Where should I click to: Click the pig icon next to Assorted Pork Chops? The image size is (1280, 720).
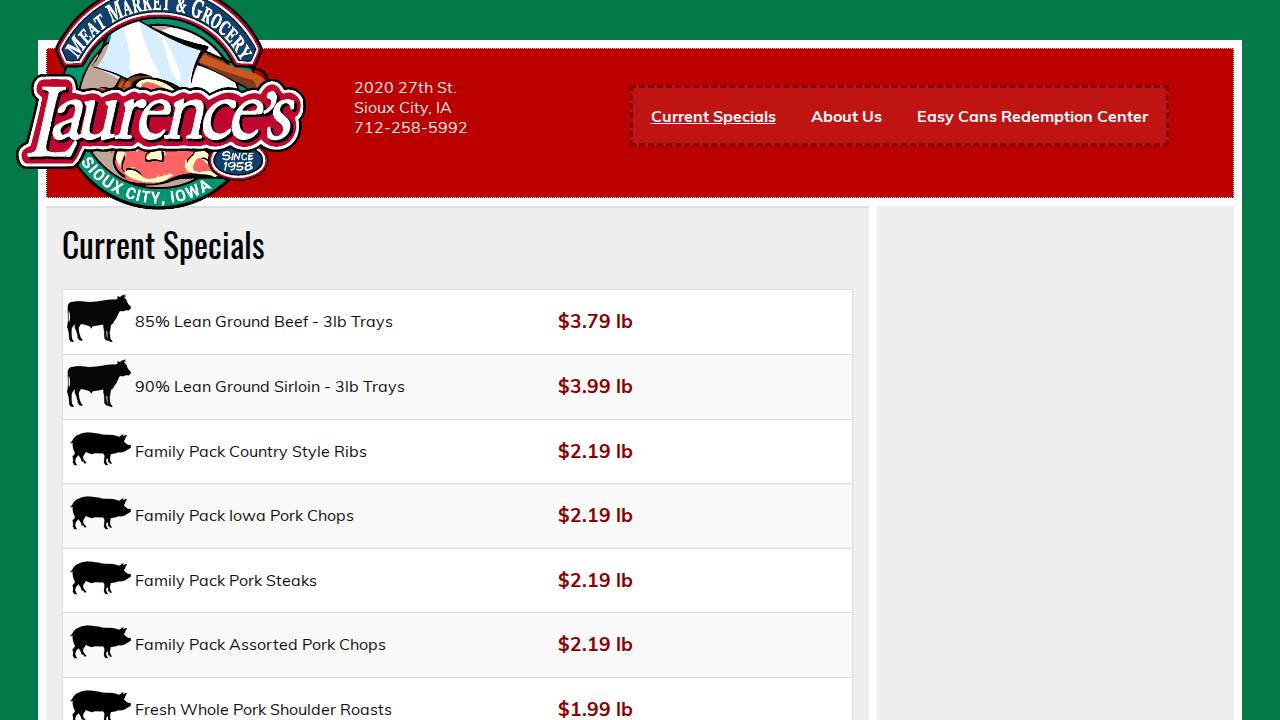99,642
